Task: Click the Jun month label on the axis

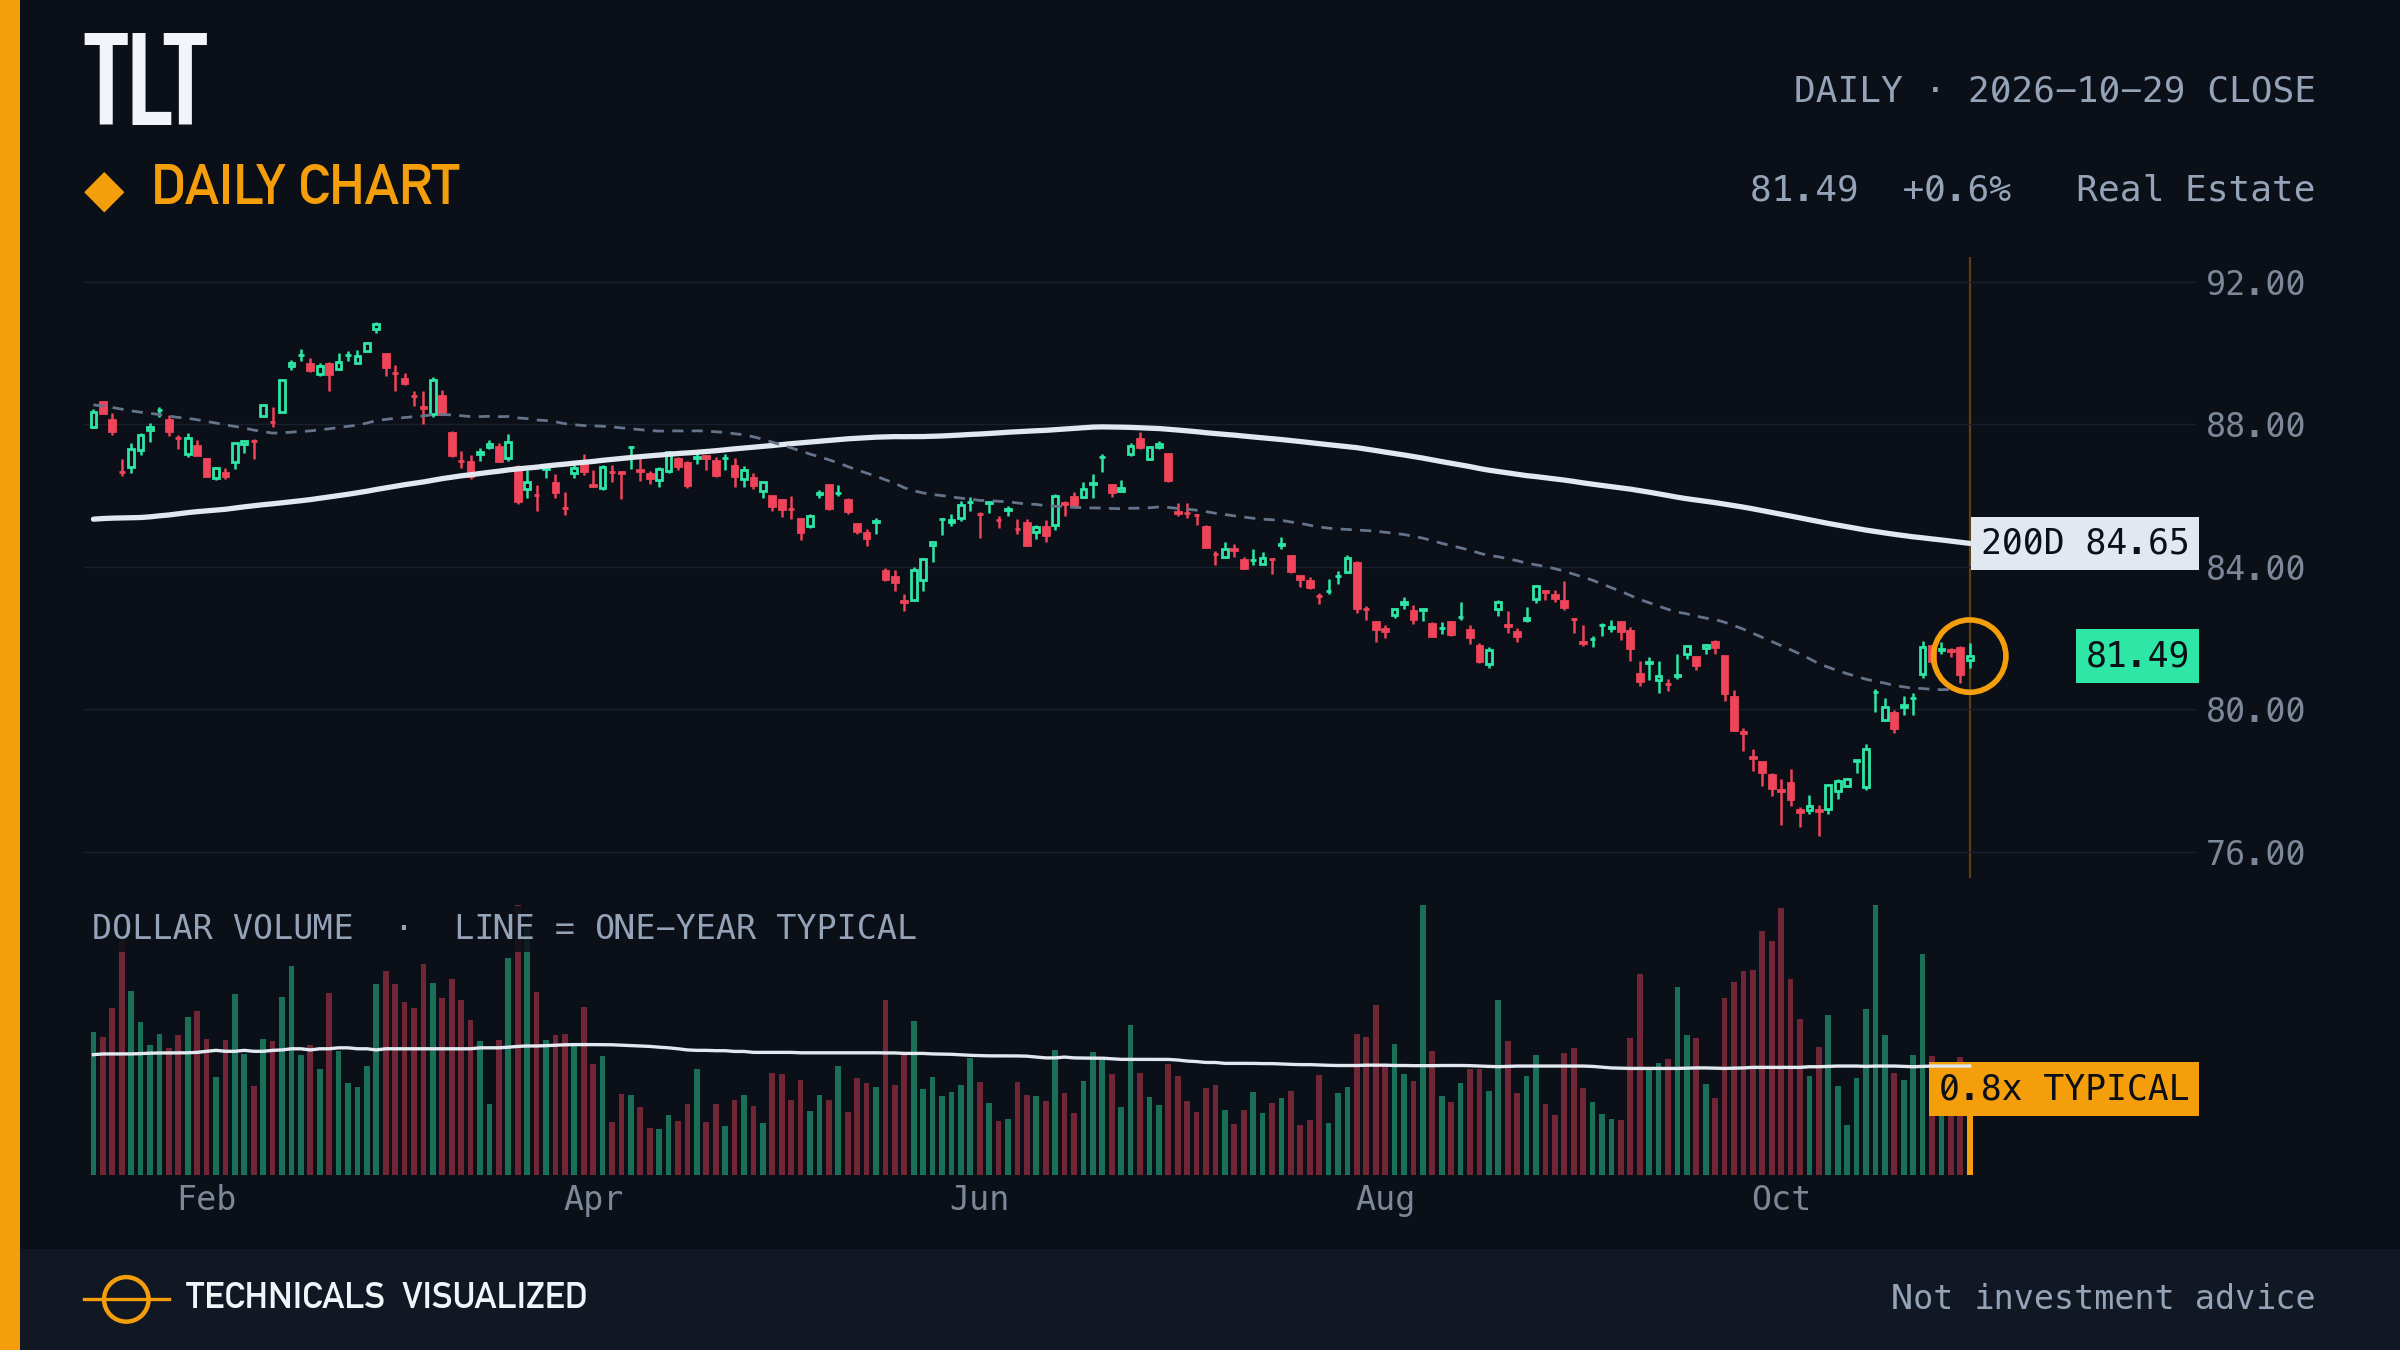Action: click(979, 1199)
